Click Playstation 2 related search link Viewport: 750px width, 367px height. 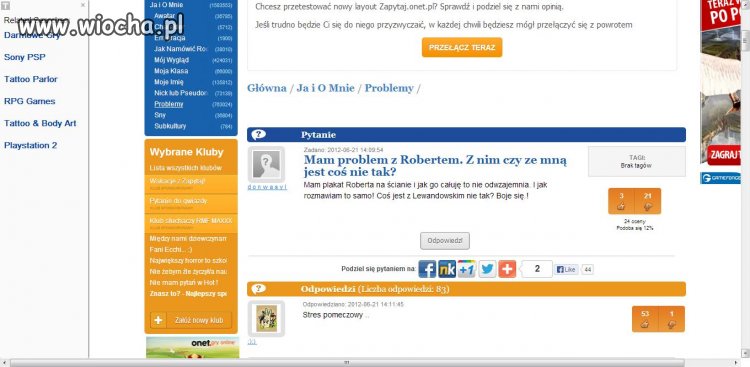tap(31, 145)
